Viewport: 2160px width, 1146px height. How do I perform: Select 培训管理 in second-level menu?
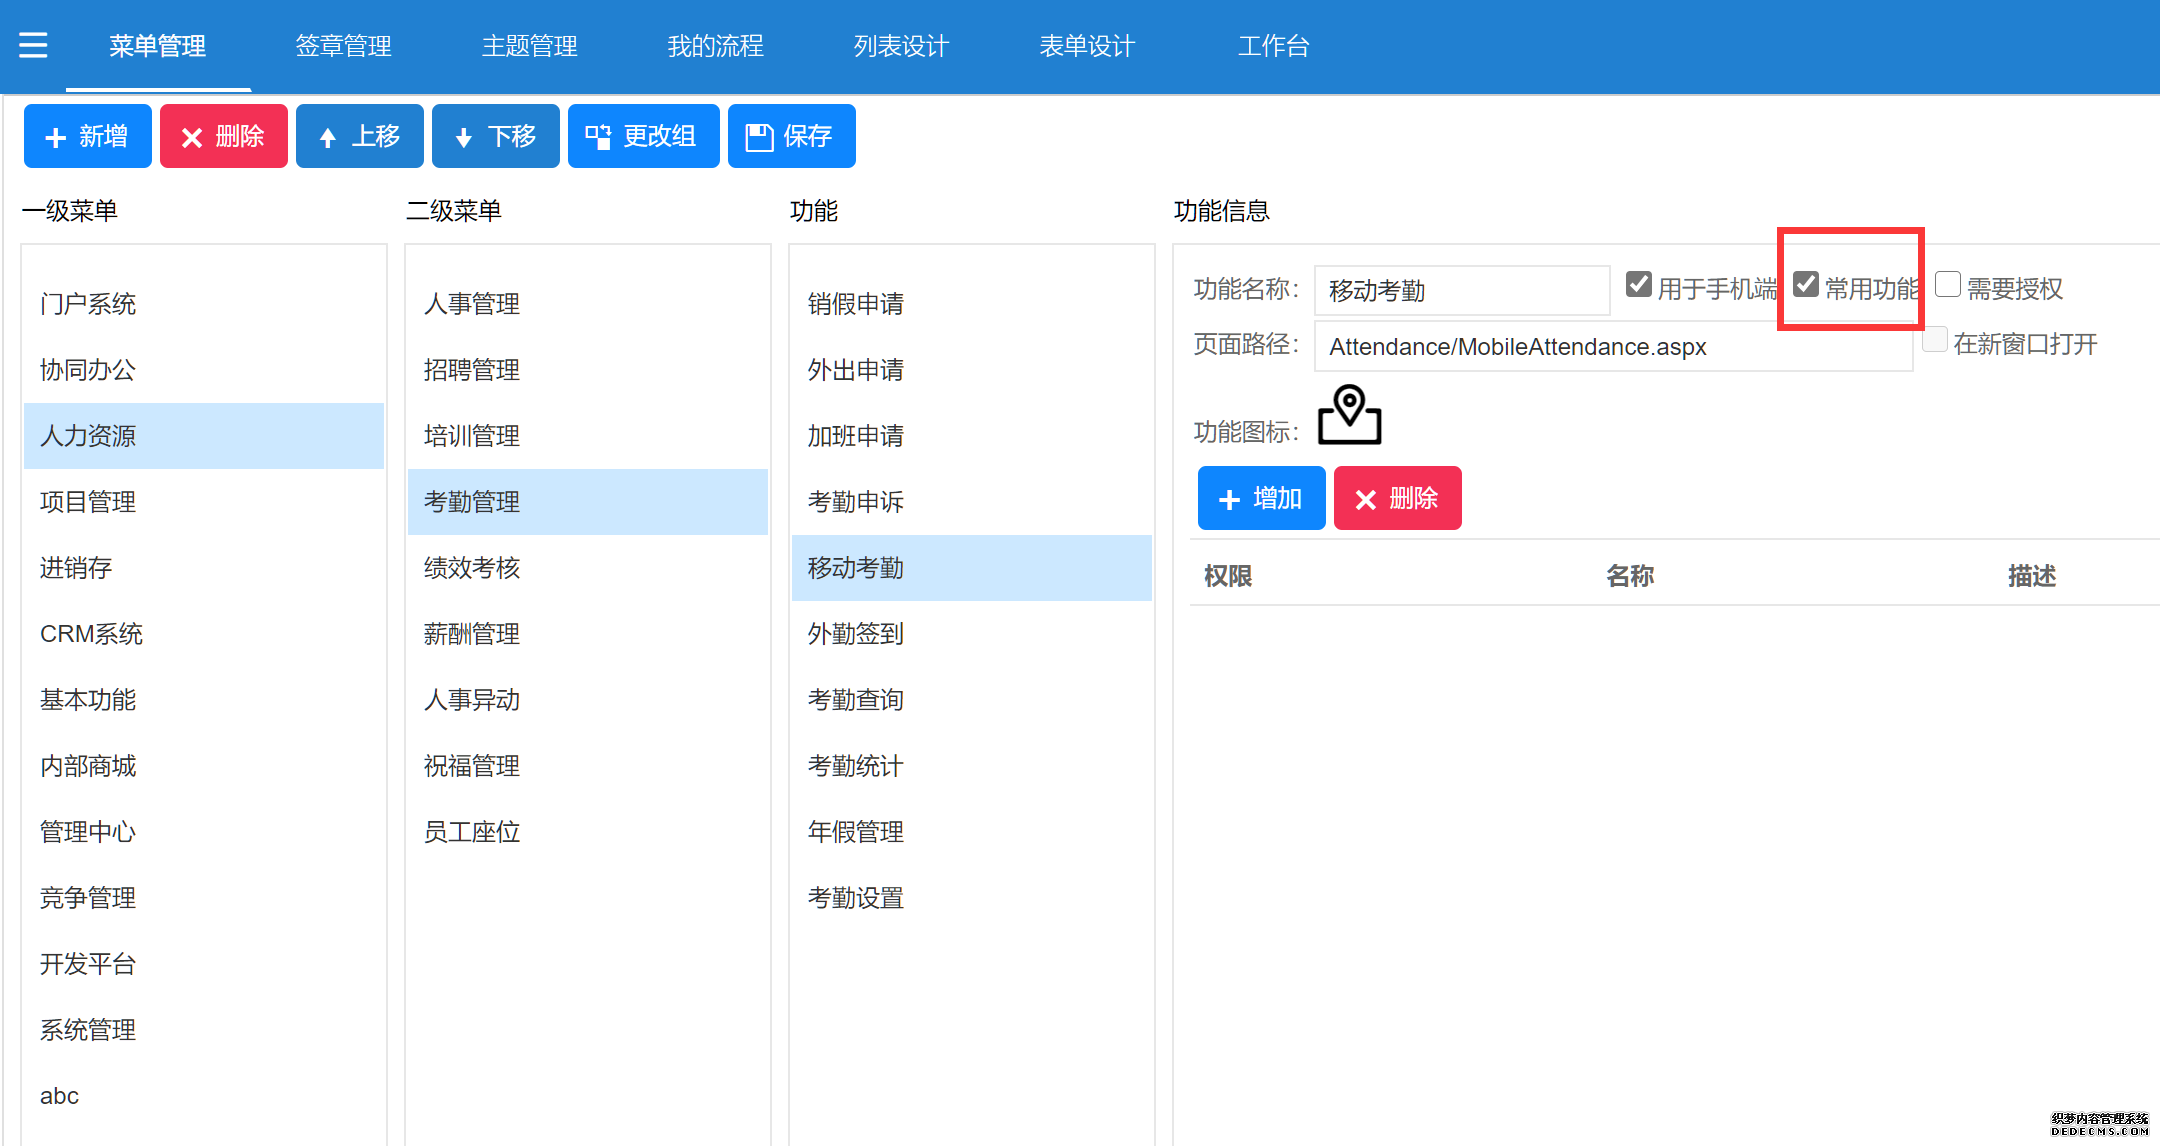pyautogui.click(x=588, y=436)
